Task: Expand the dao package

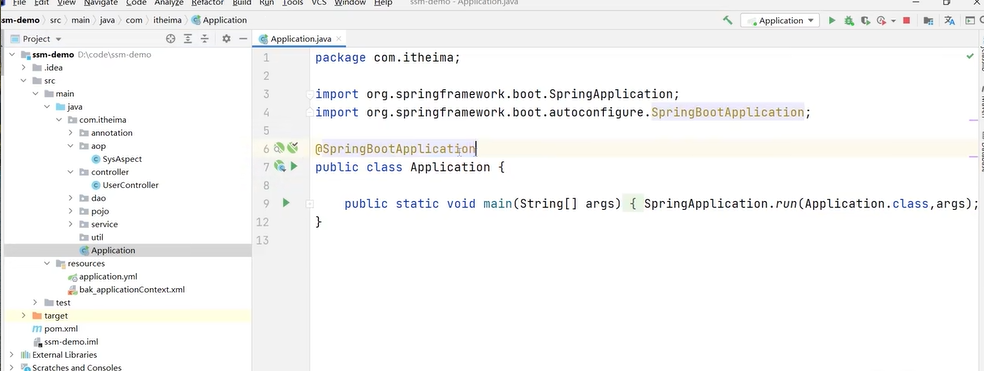Action: pos(71,198)
